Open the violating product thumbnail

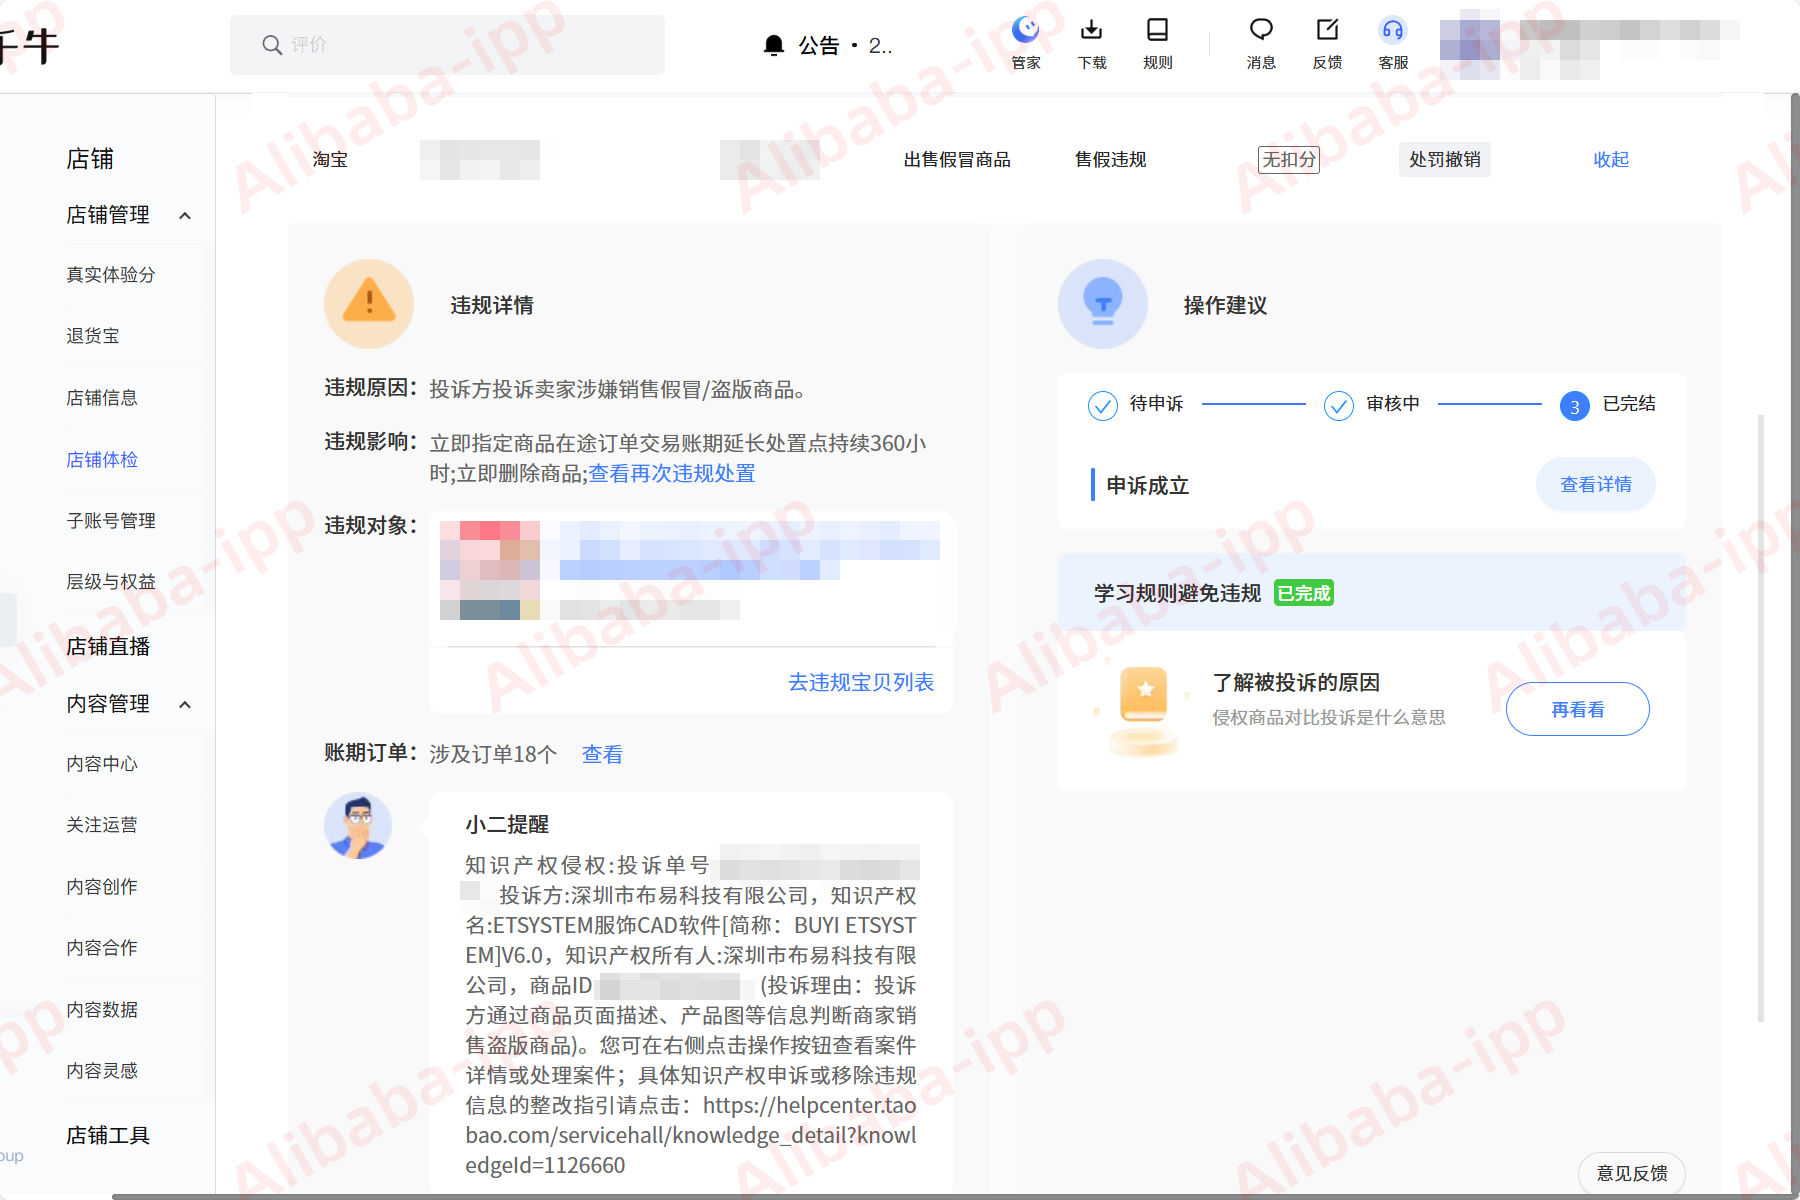coord(490,570)
